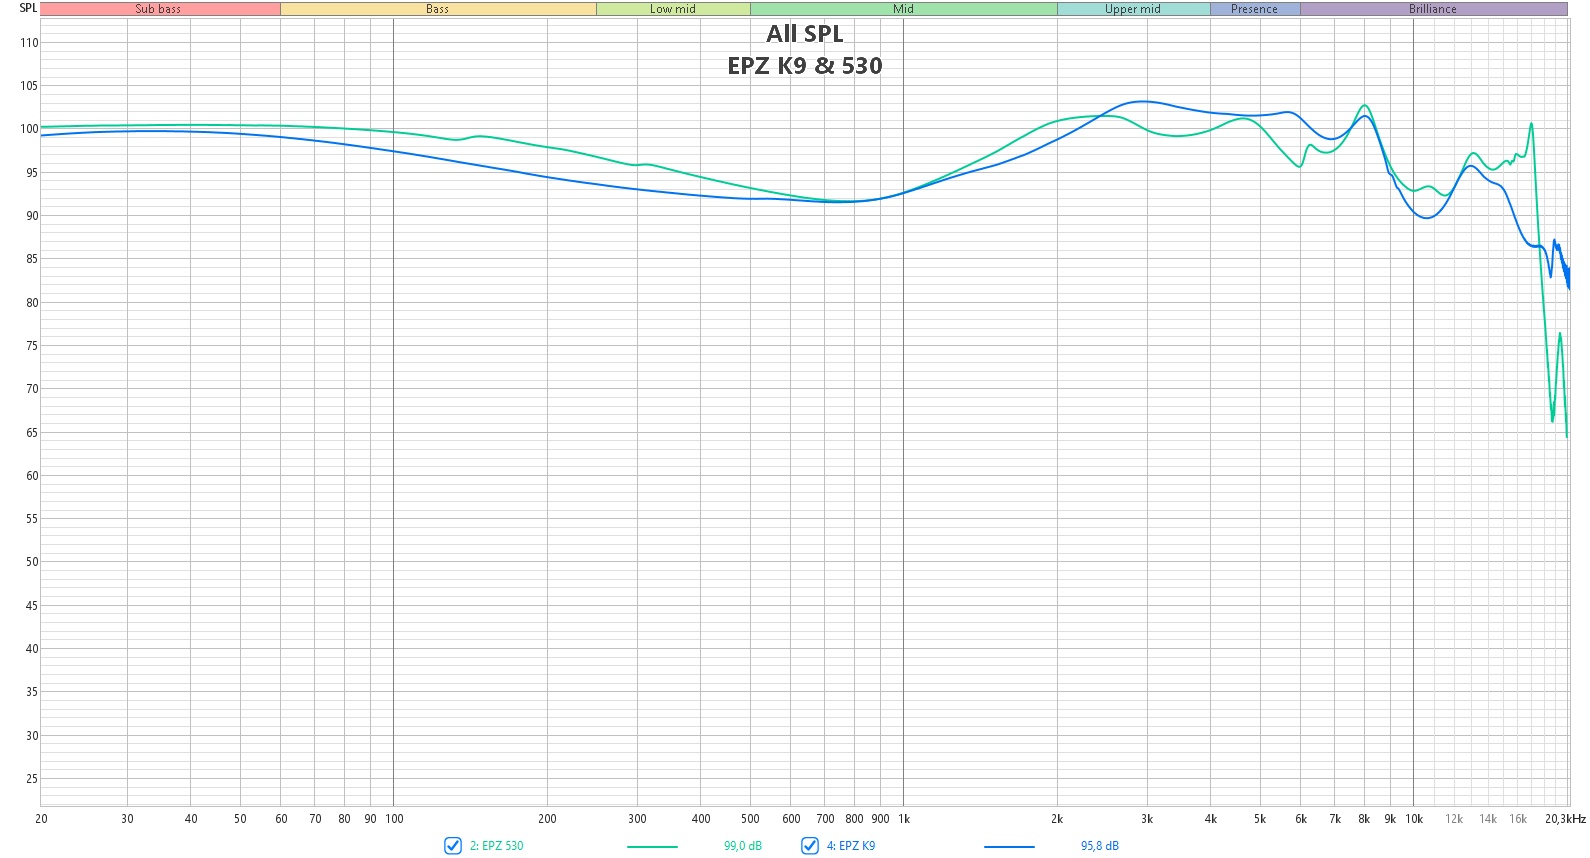Click the "95,8 dB" legend value
Image resolution: width=1590 pixels, height=858 pixels.
click(1100, 846)
